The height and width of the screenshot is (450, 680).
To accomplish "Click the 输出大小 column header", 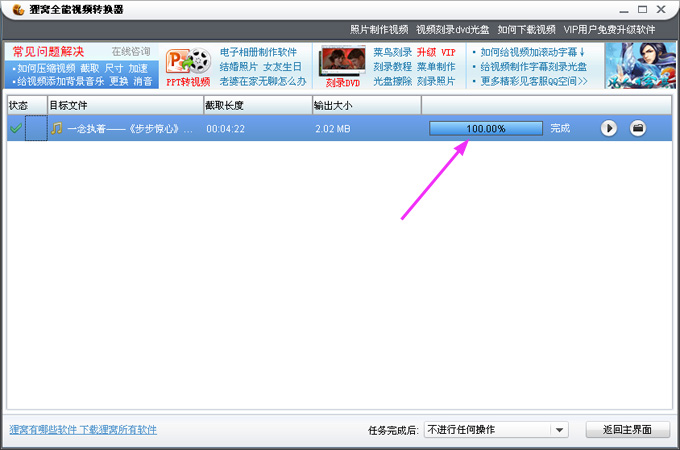I will click(367, 105).
